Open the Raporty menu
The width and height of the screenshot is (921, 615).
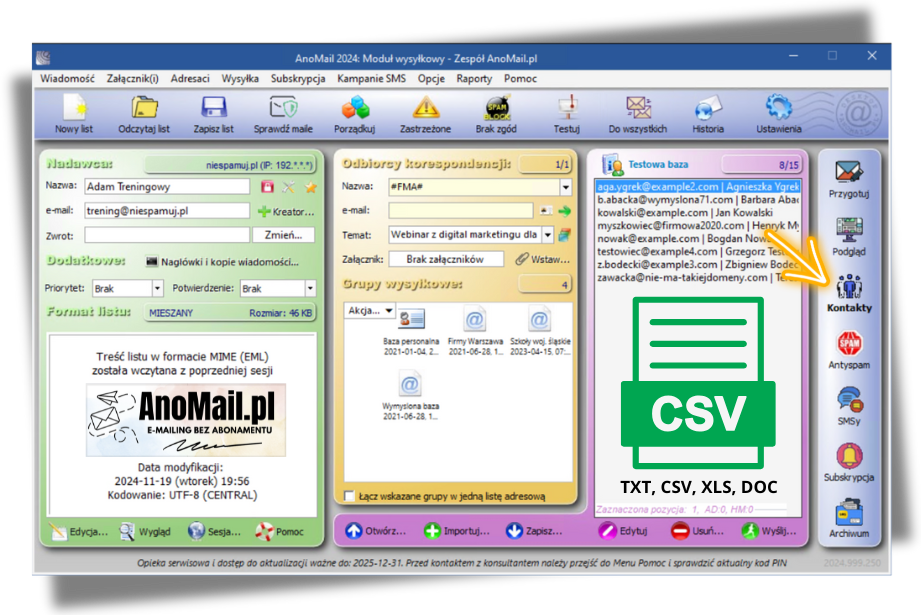[474, 79]
